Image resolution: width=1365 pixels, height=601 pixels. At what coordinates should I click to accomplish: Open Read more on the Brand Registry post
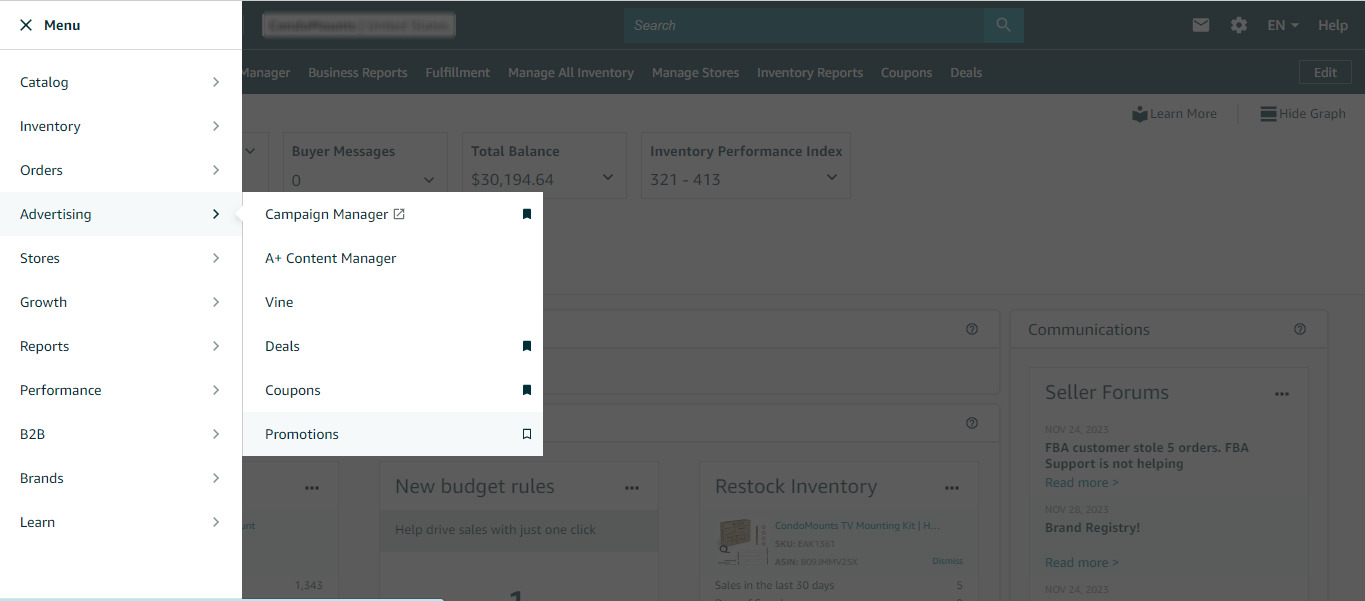point(1081,562)
